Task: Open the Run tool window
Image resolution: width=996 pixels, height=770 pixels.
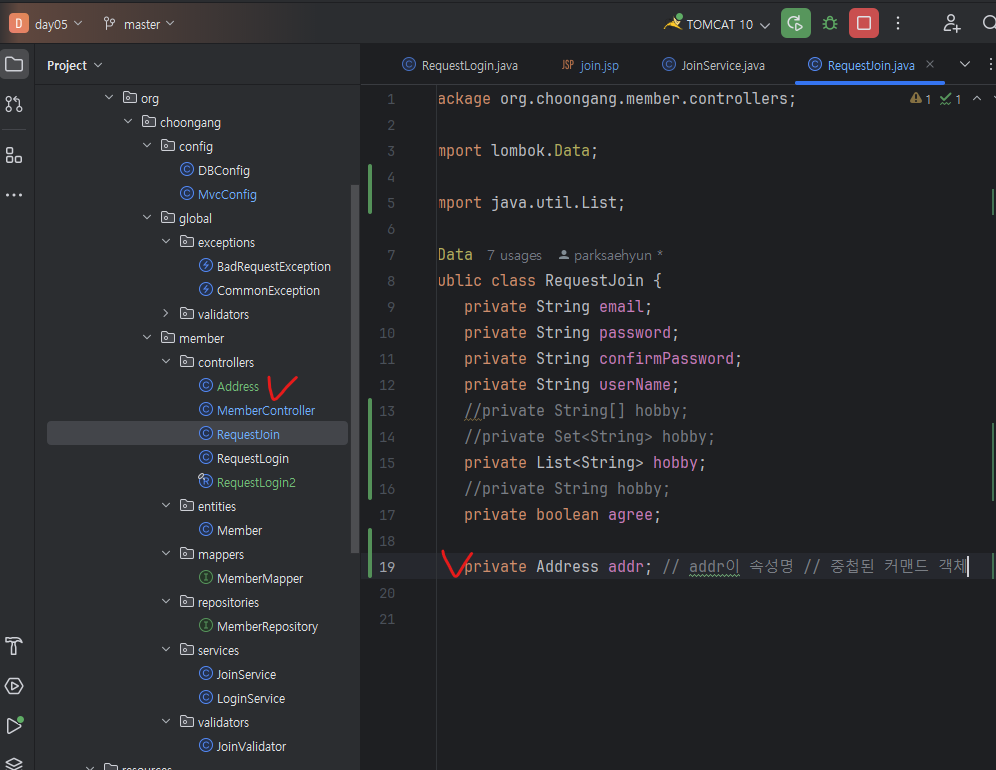Action: [x=14, y=726]
